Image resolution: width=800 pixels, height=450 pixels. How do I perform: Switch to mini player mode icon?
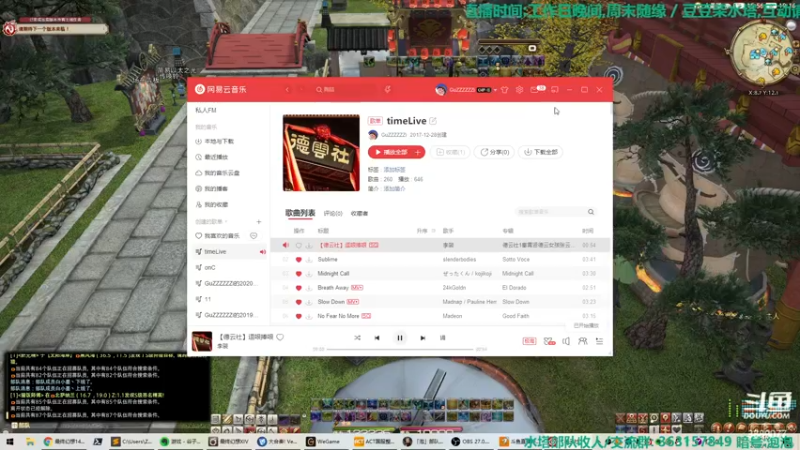[555, 89]
